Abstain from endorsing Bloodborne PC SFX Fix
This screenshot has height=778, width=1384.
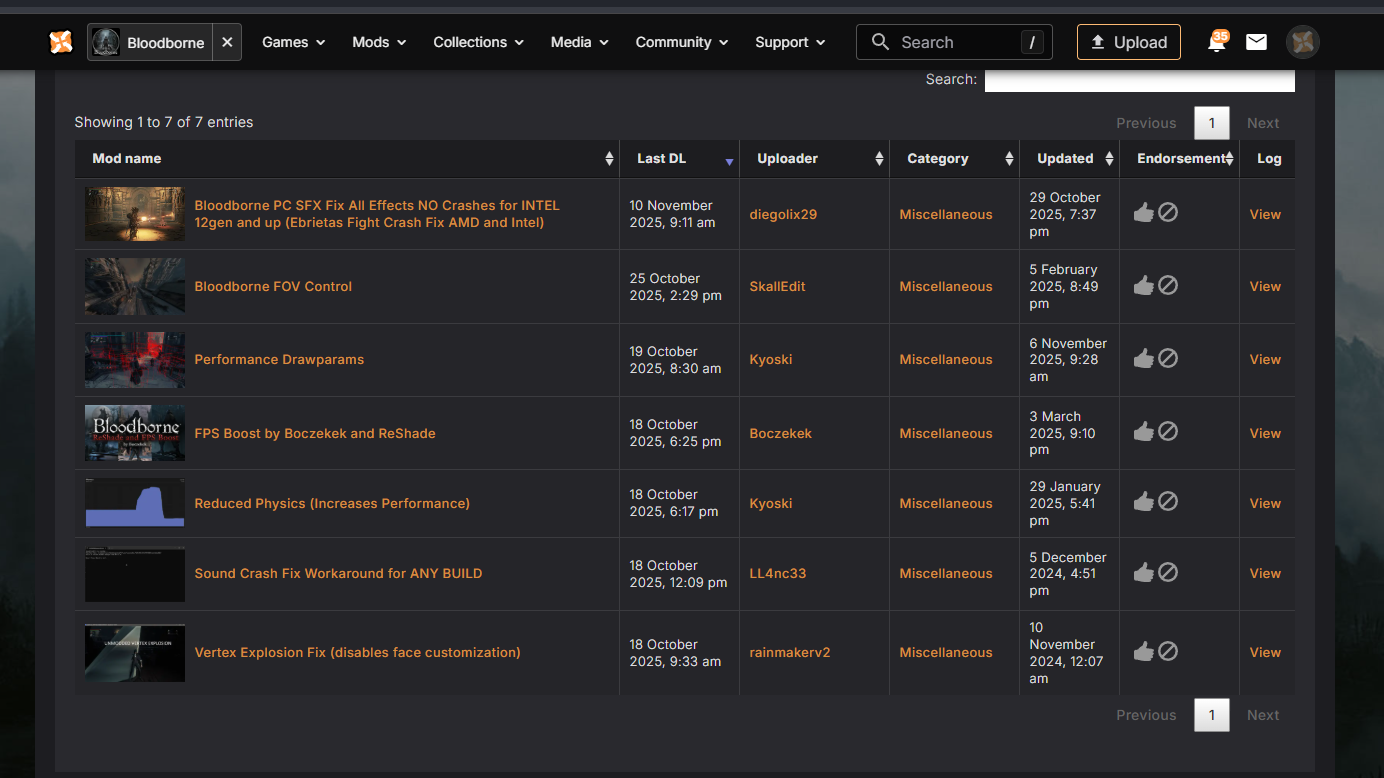(x=1168, y=213)
